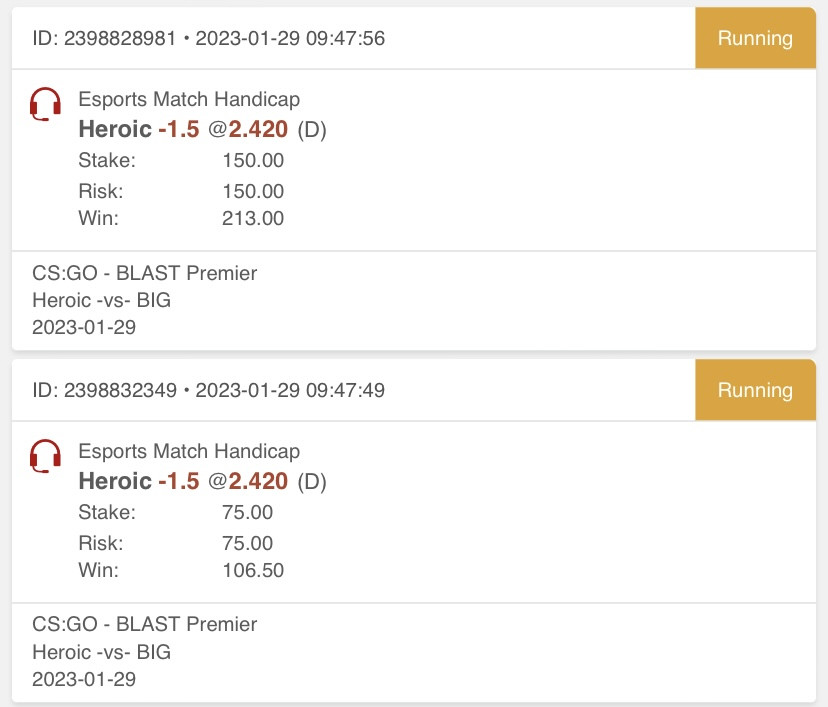Open CS:GO - BLAST Premier in second card

(145, 625)
